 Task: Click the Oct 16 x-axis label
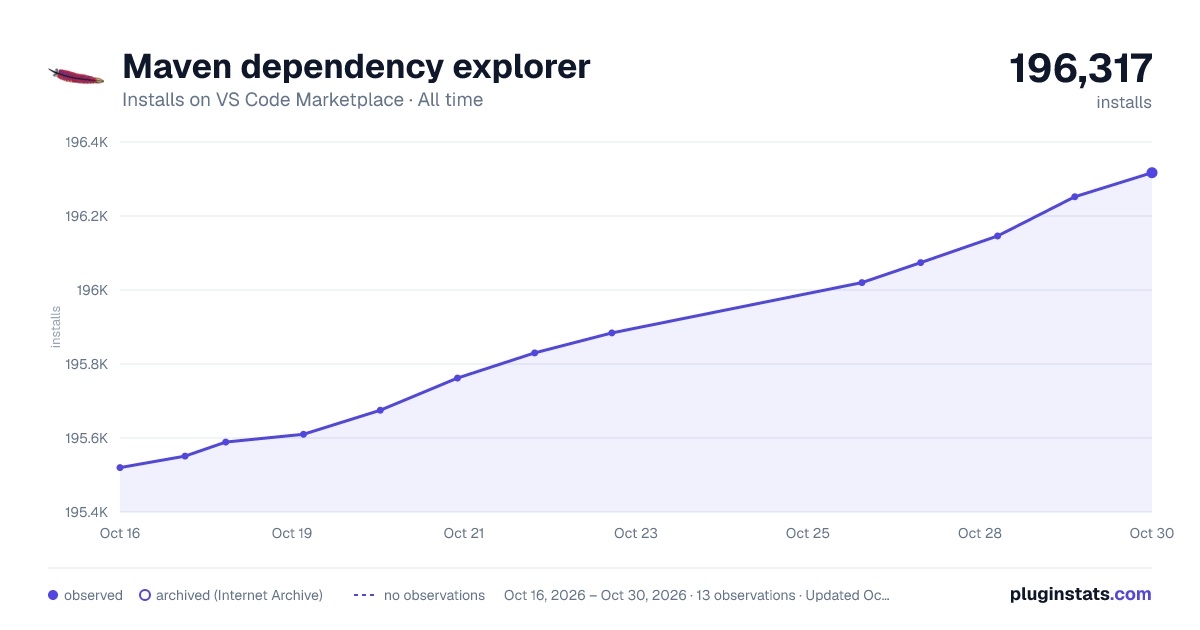pos(120,533)
